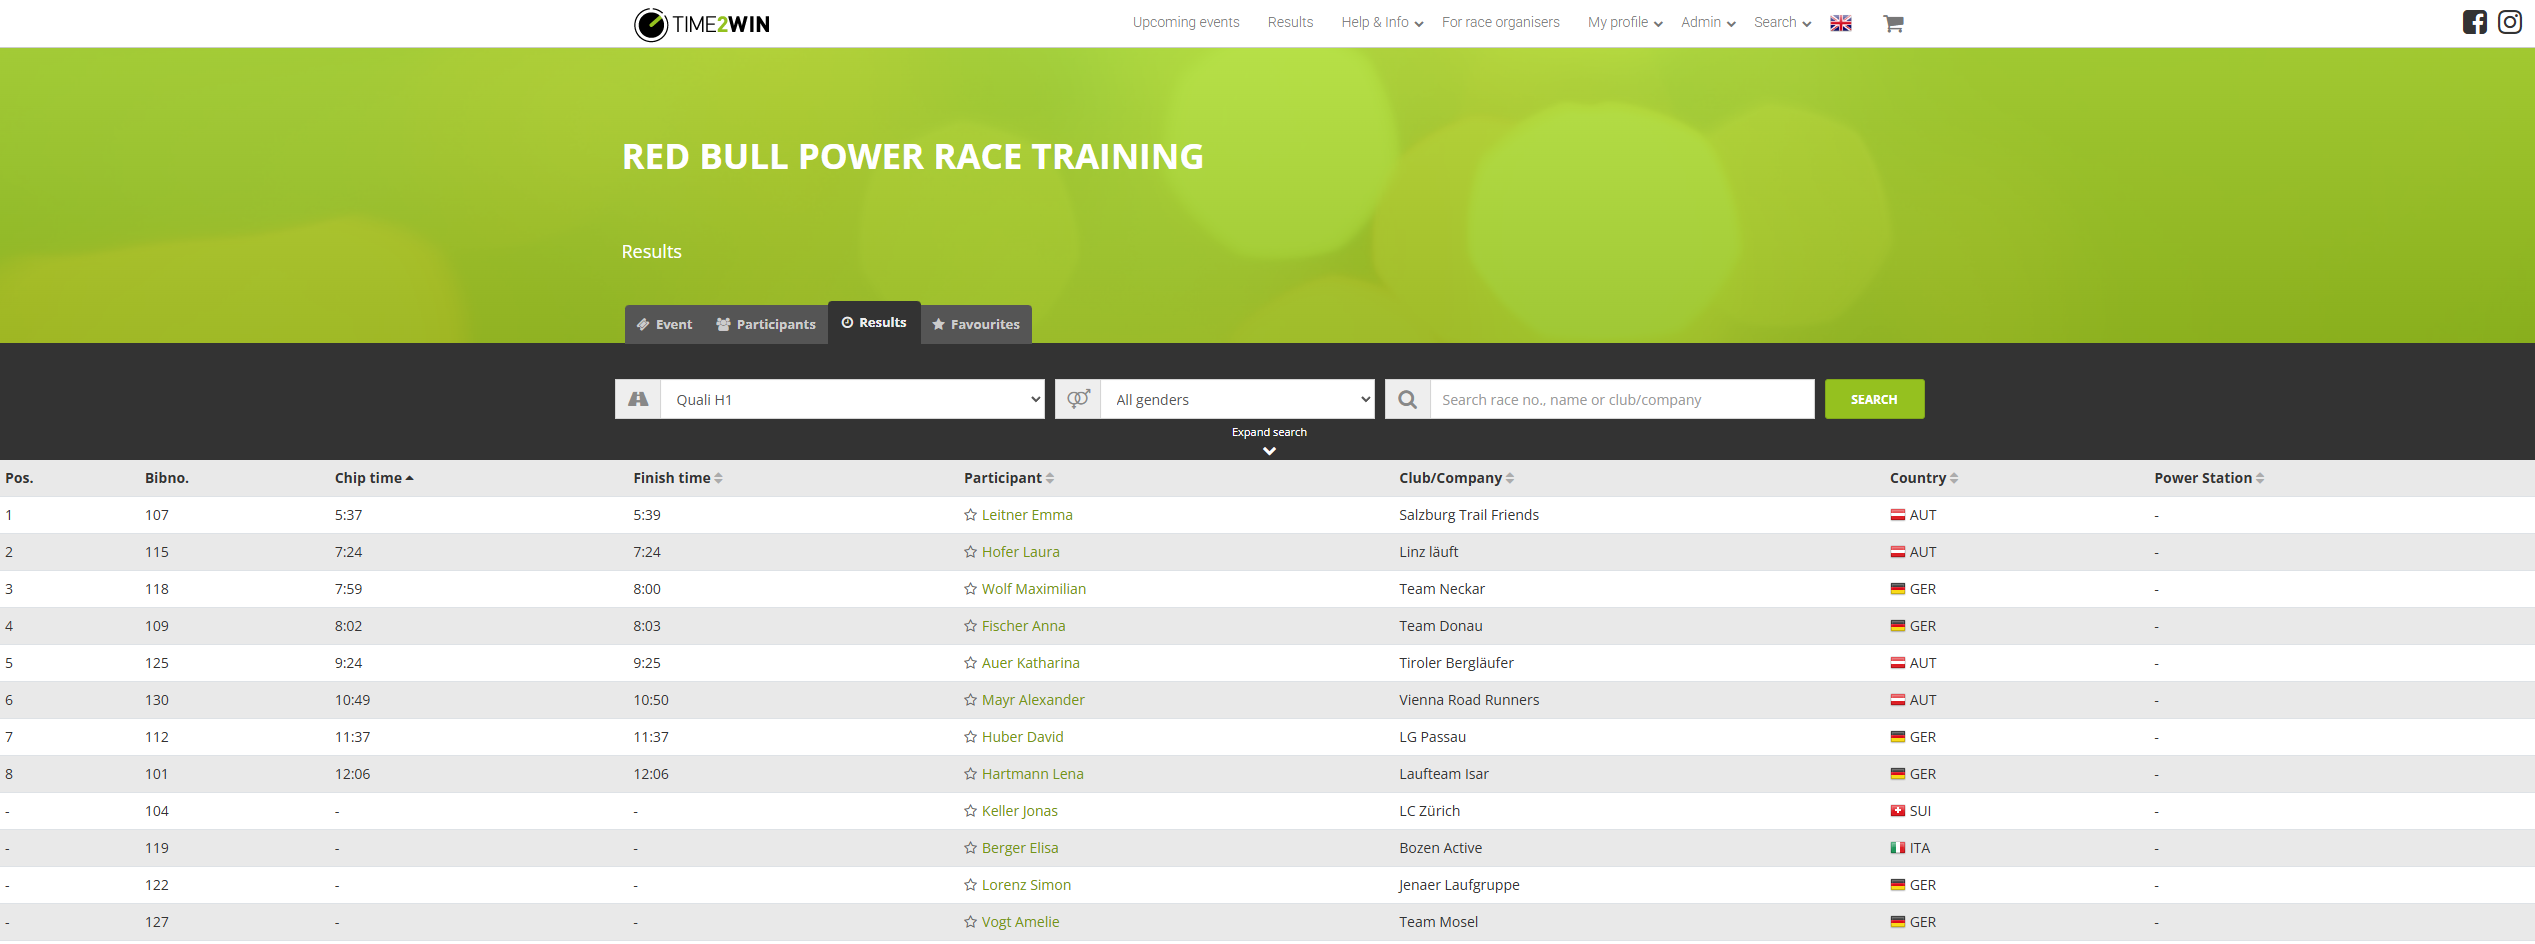2535x944 pixels.
Task: Open For race organisers page
Action: [x=1500, y=22]
